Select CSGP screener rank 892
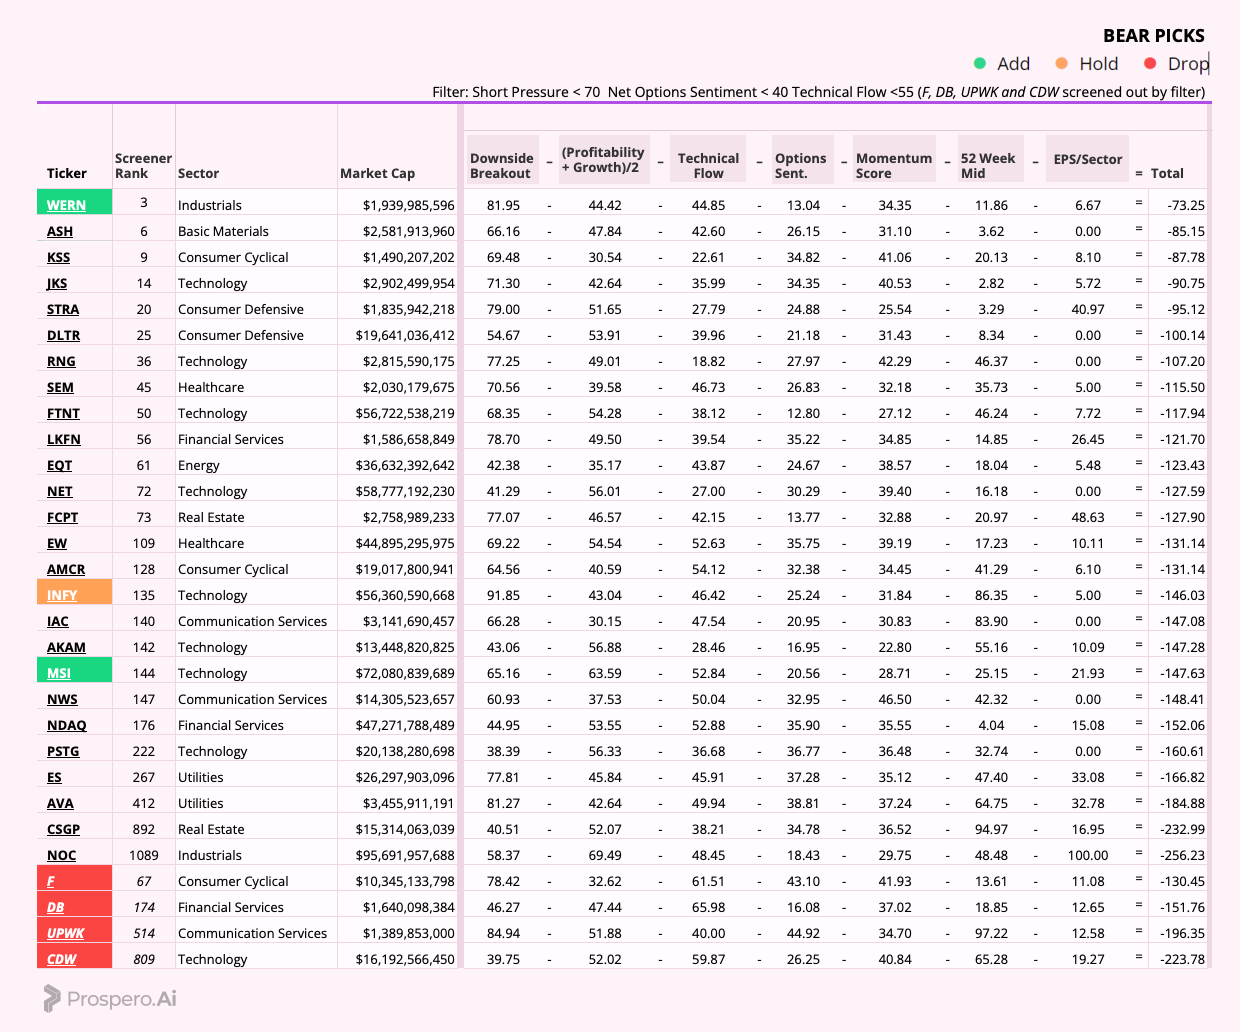This screenshot has height=1032, width=1240. pyautogui.click(x=144, y=829)
